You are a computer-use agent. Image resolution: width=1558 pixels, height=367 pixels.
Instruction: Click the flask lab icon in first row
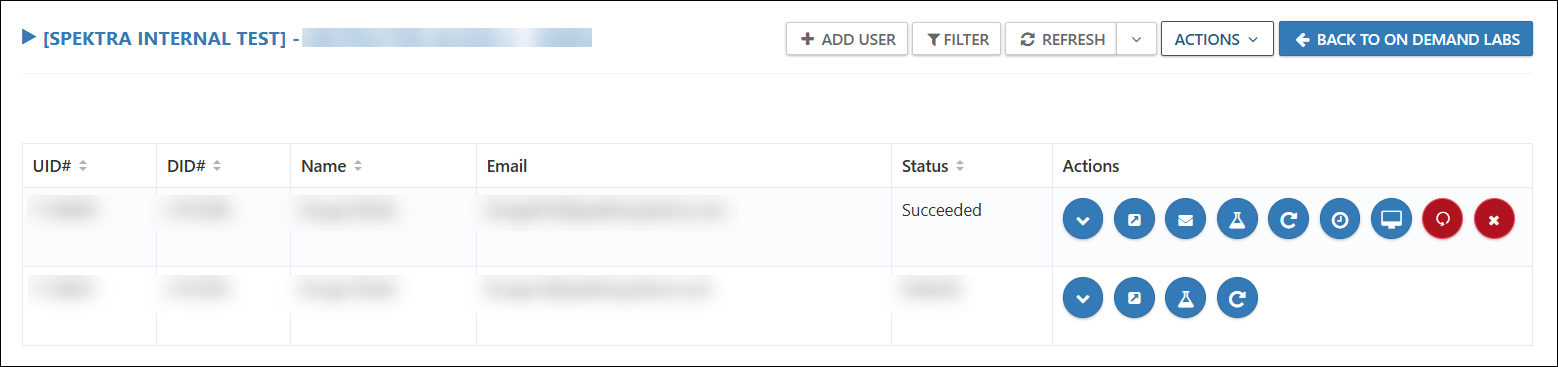pos(1237,220)
